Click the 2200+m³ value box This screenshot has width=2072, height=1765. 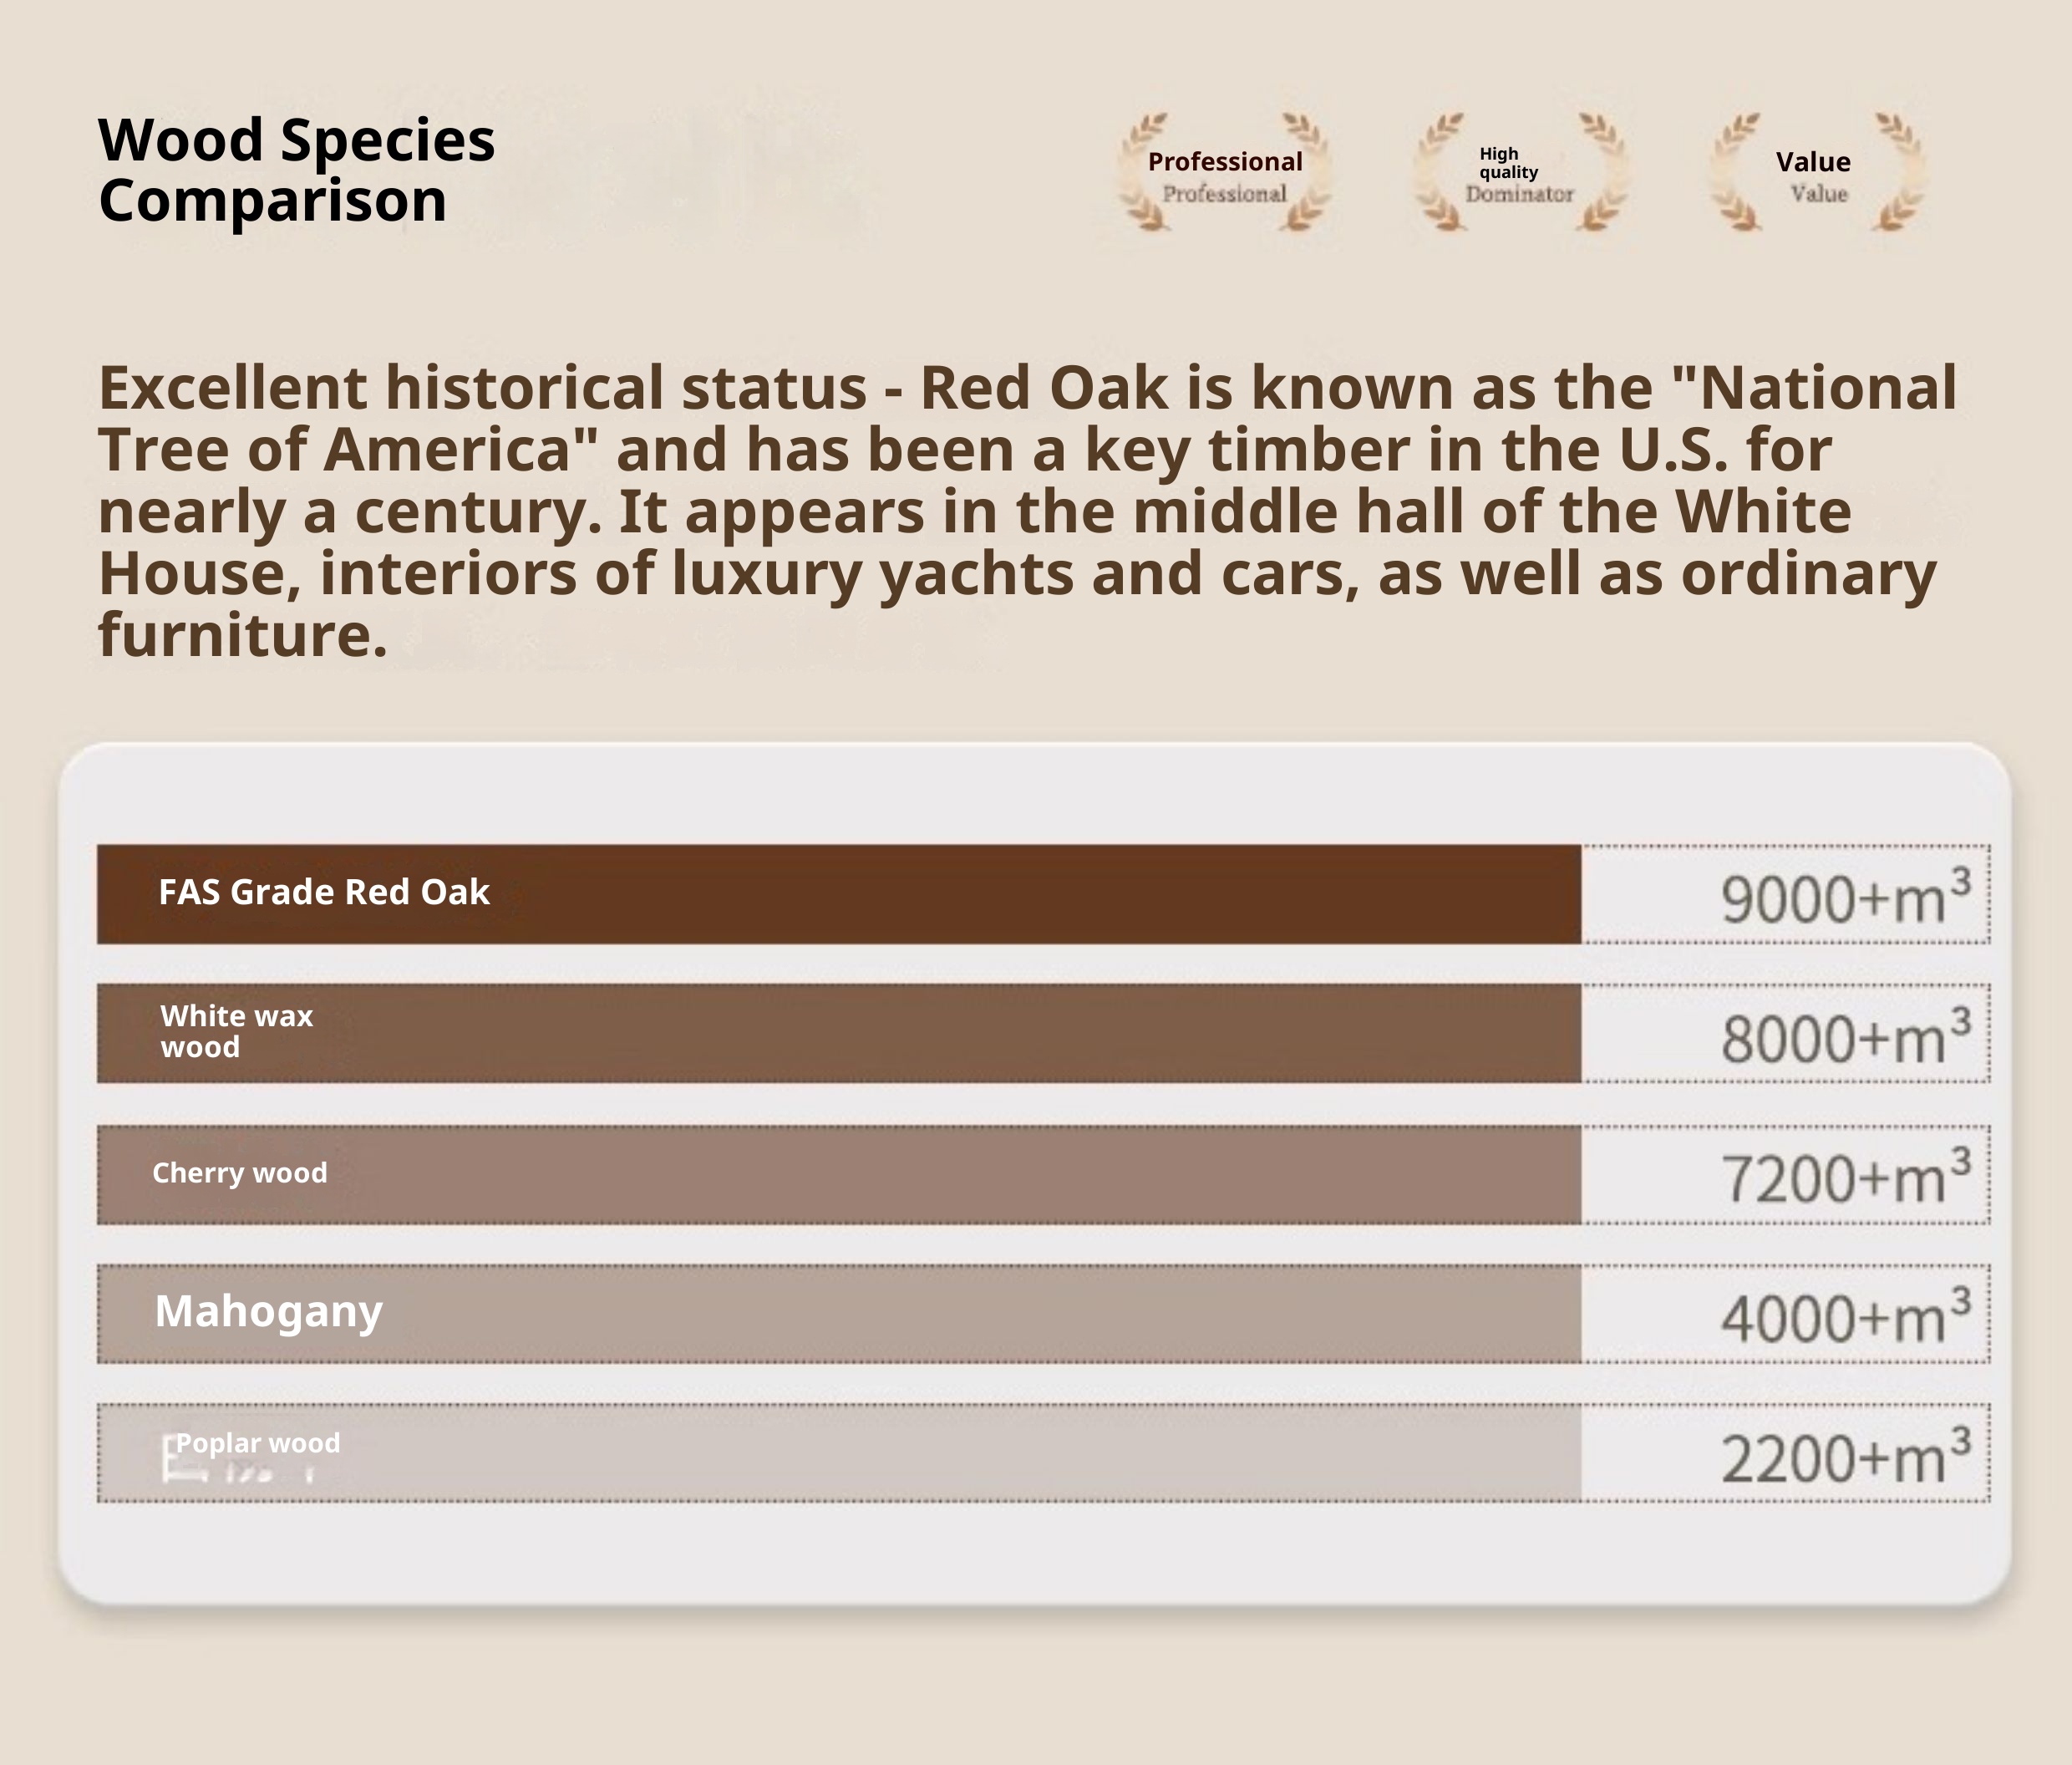1786,1452
